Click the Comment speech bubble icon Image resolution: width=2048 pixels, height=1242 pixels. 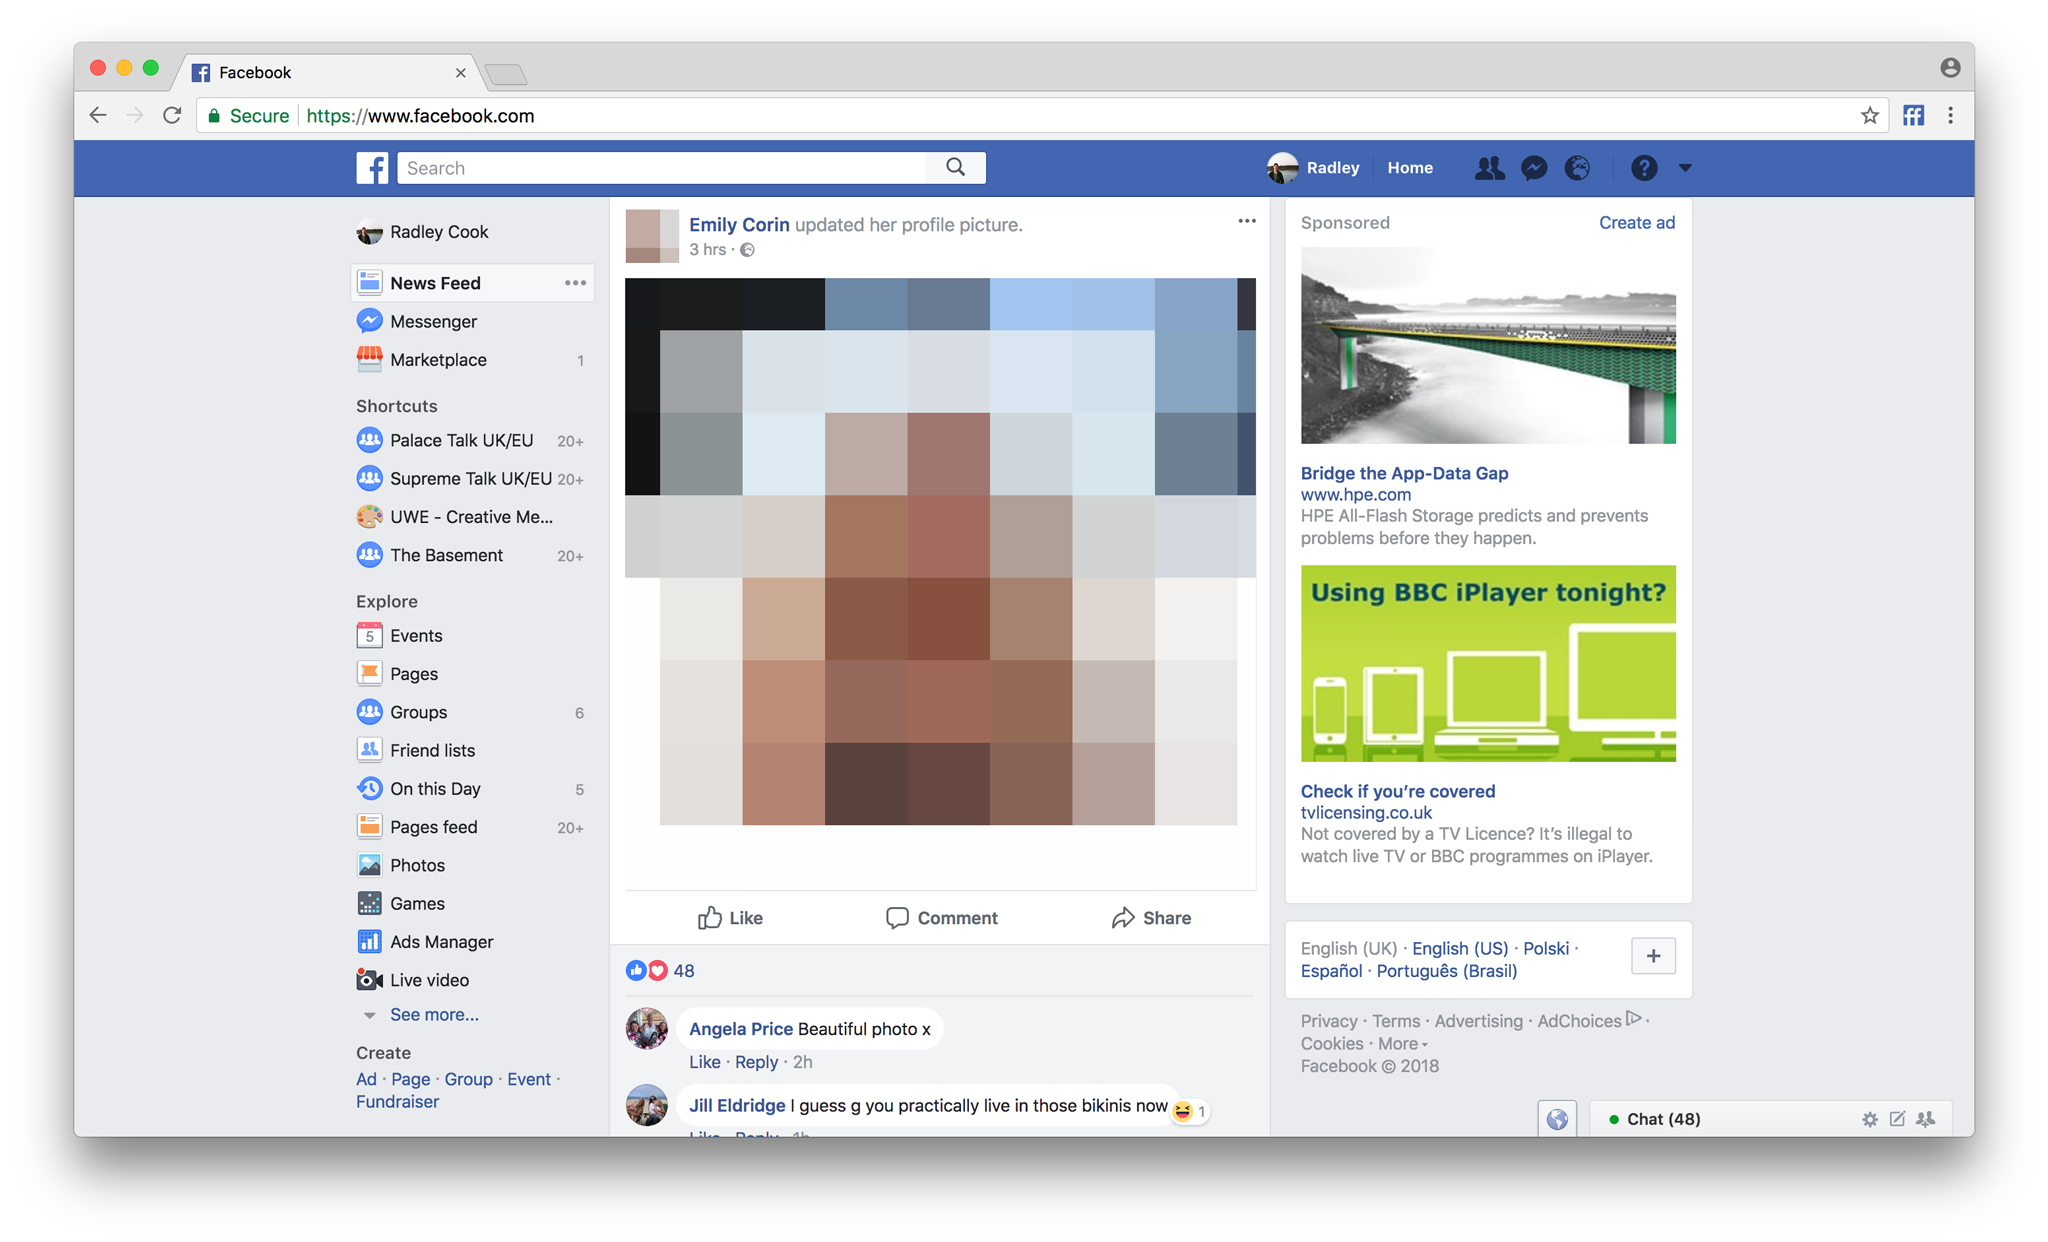(894, 917)
